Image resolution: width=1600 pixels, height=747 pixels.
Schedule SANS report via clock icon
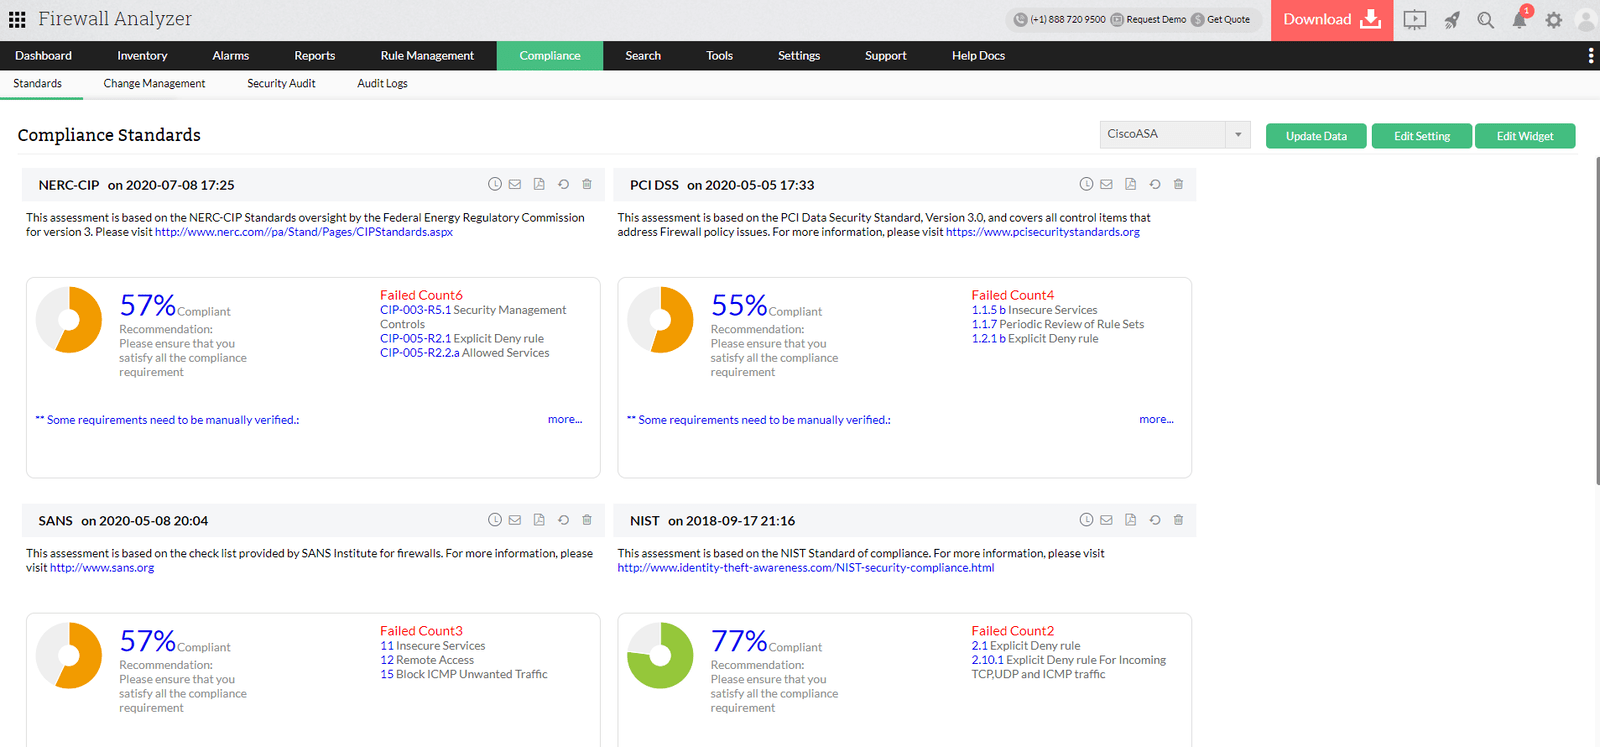pos(494,520)
